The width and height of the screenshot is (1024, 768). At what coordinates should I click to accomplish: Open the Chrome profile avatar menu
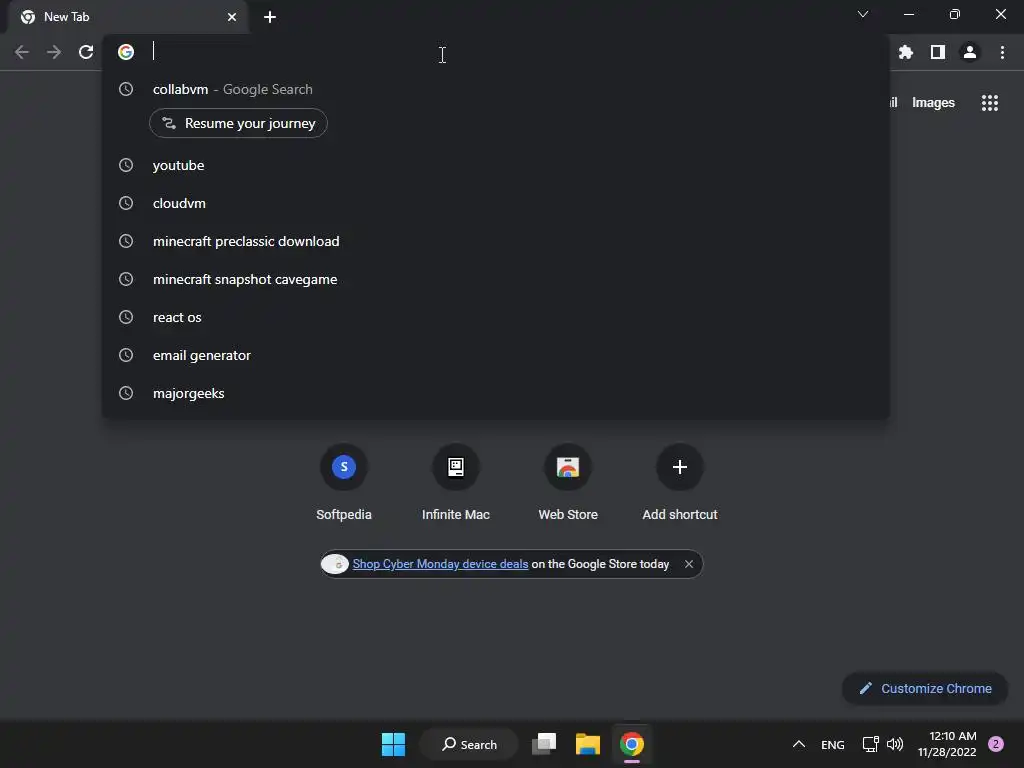[970, 52]
